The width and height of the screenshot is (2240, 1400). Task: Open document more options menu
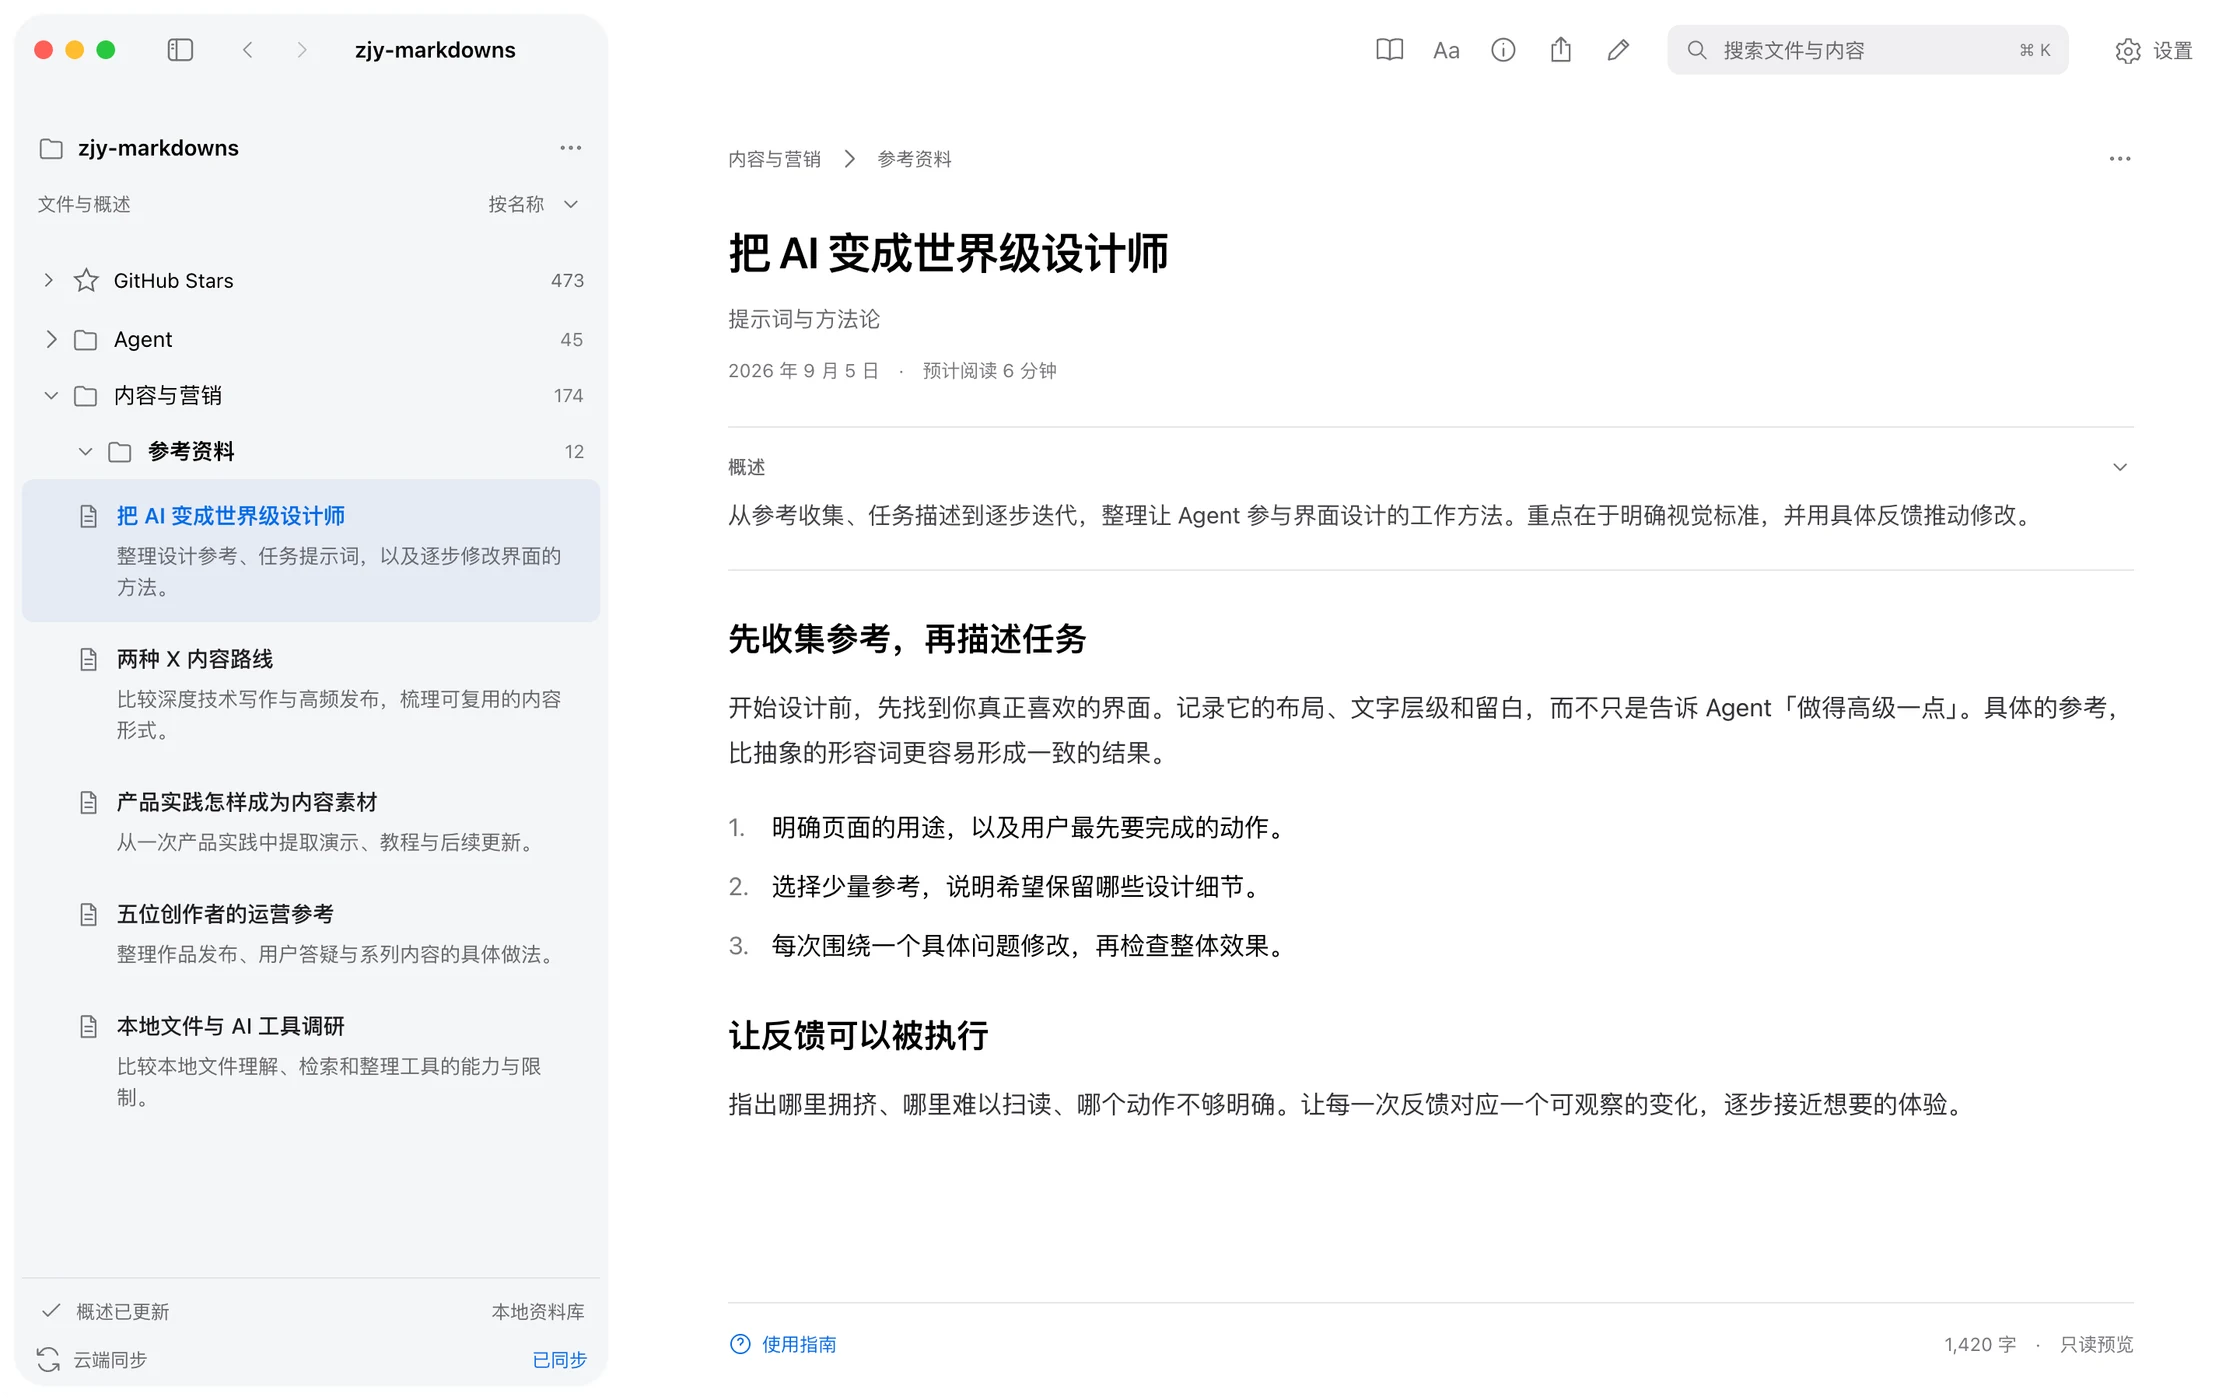coord(2120,159)
